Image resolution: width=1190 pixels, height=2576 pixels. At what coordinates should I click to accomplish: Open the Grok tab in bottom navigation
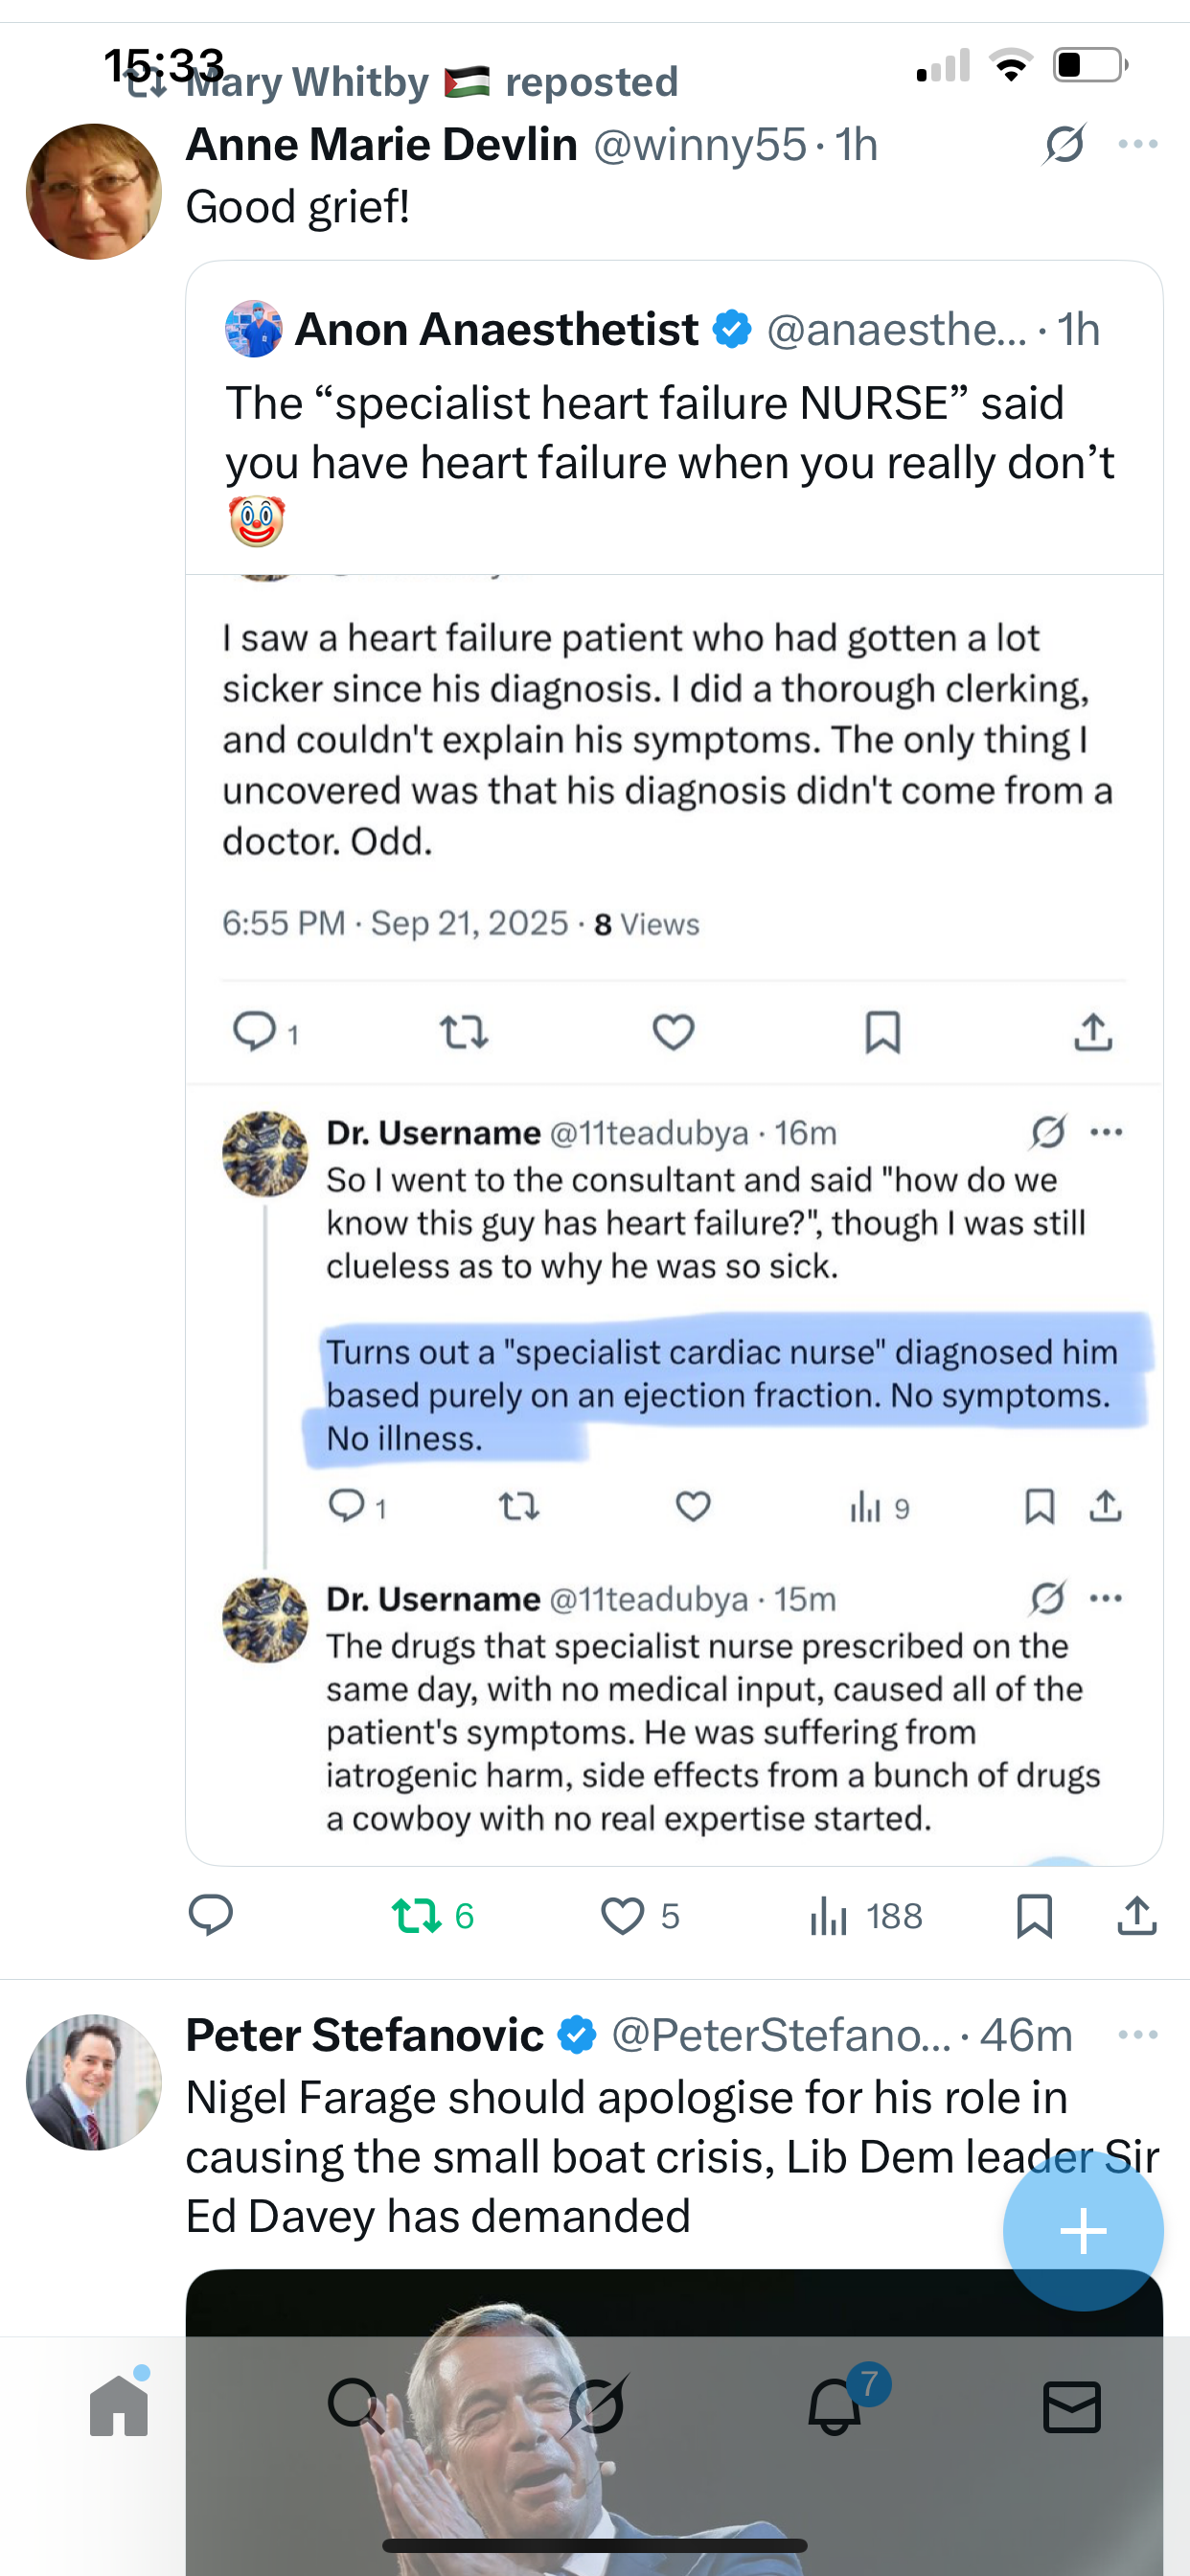click(596, 2405)
